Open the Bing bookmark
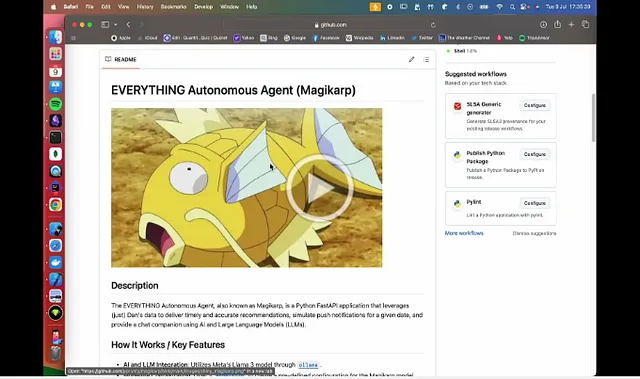The image size is (640, 379). click(269, 38)
